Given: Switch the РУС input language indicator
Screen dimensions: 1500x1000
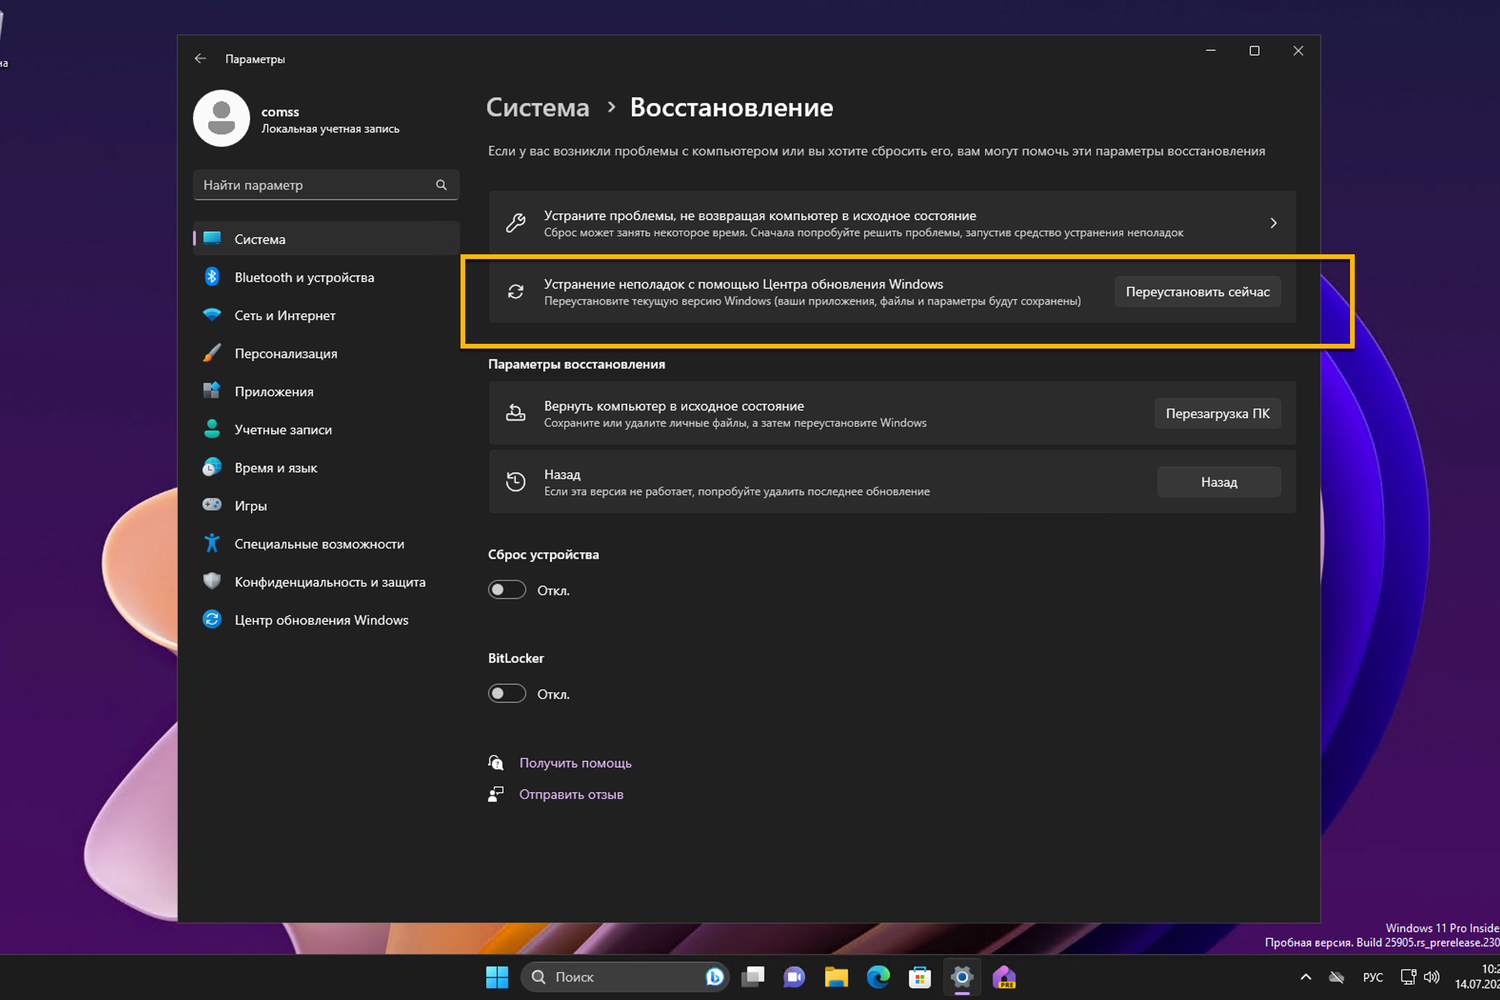Looking at the screenshot, I should click(x=1373, y=977).
